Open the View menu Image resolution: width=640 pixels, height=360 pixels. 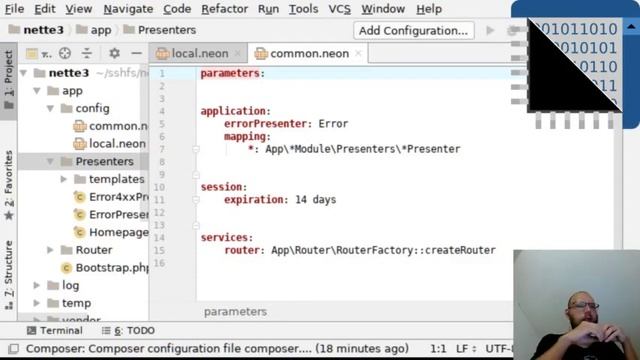click(78, 9)
